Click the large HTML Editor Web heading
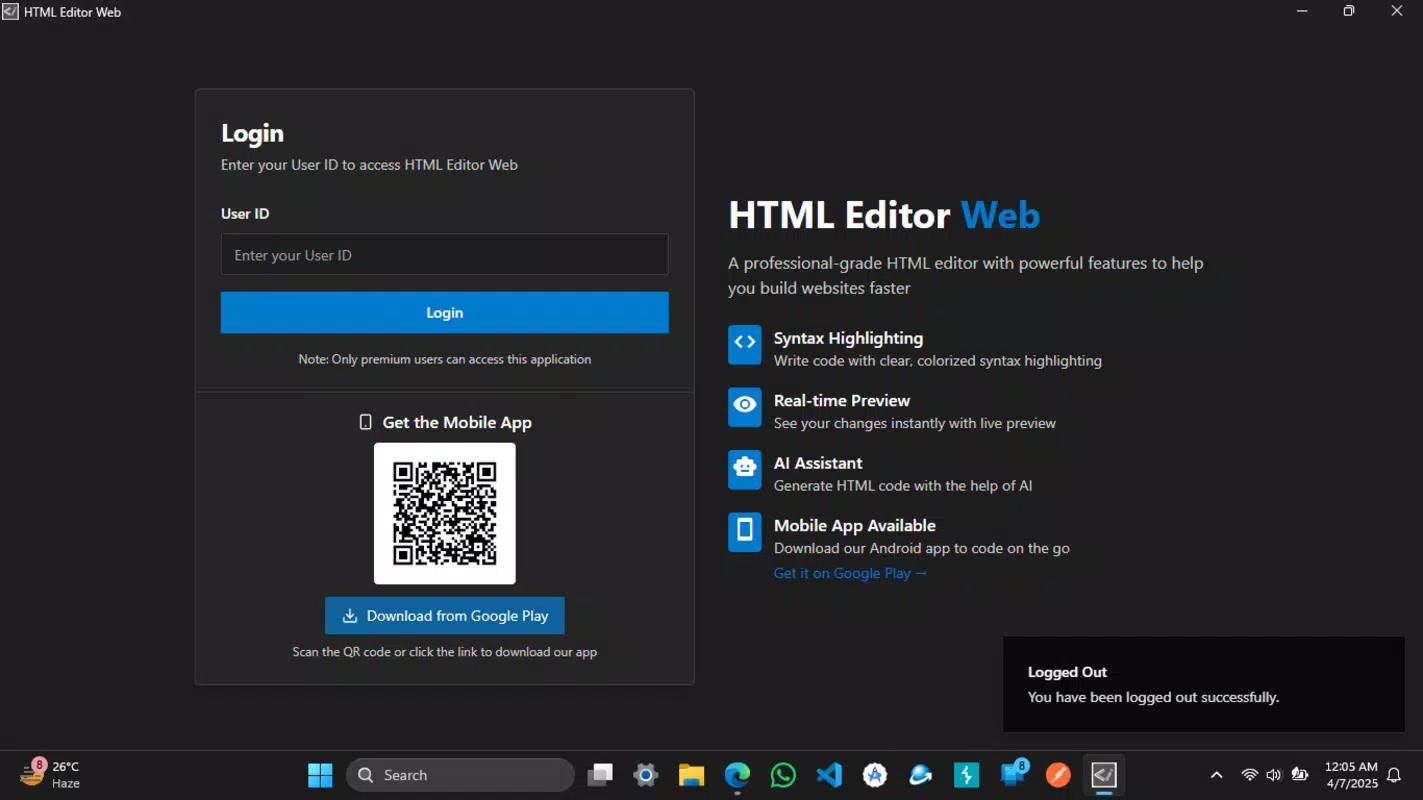Viewport: 1423px width, 800px height. tap(884, 215)
